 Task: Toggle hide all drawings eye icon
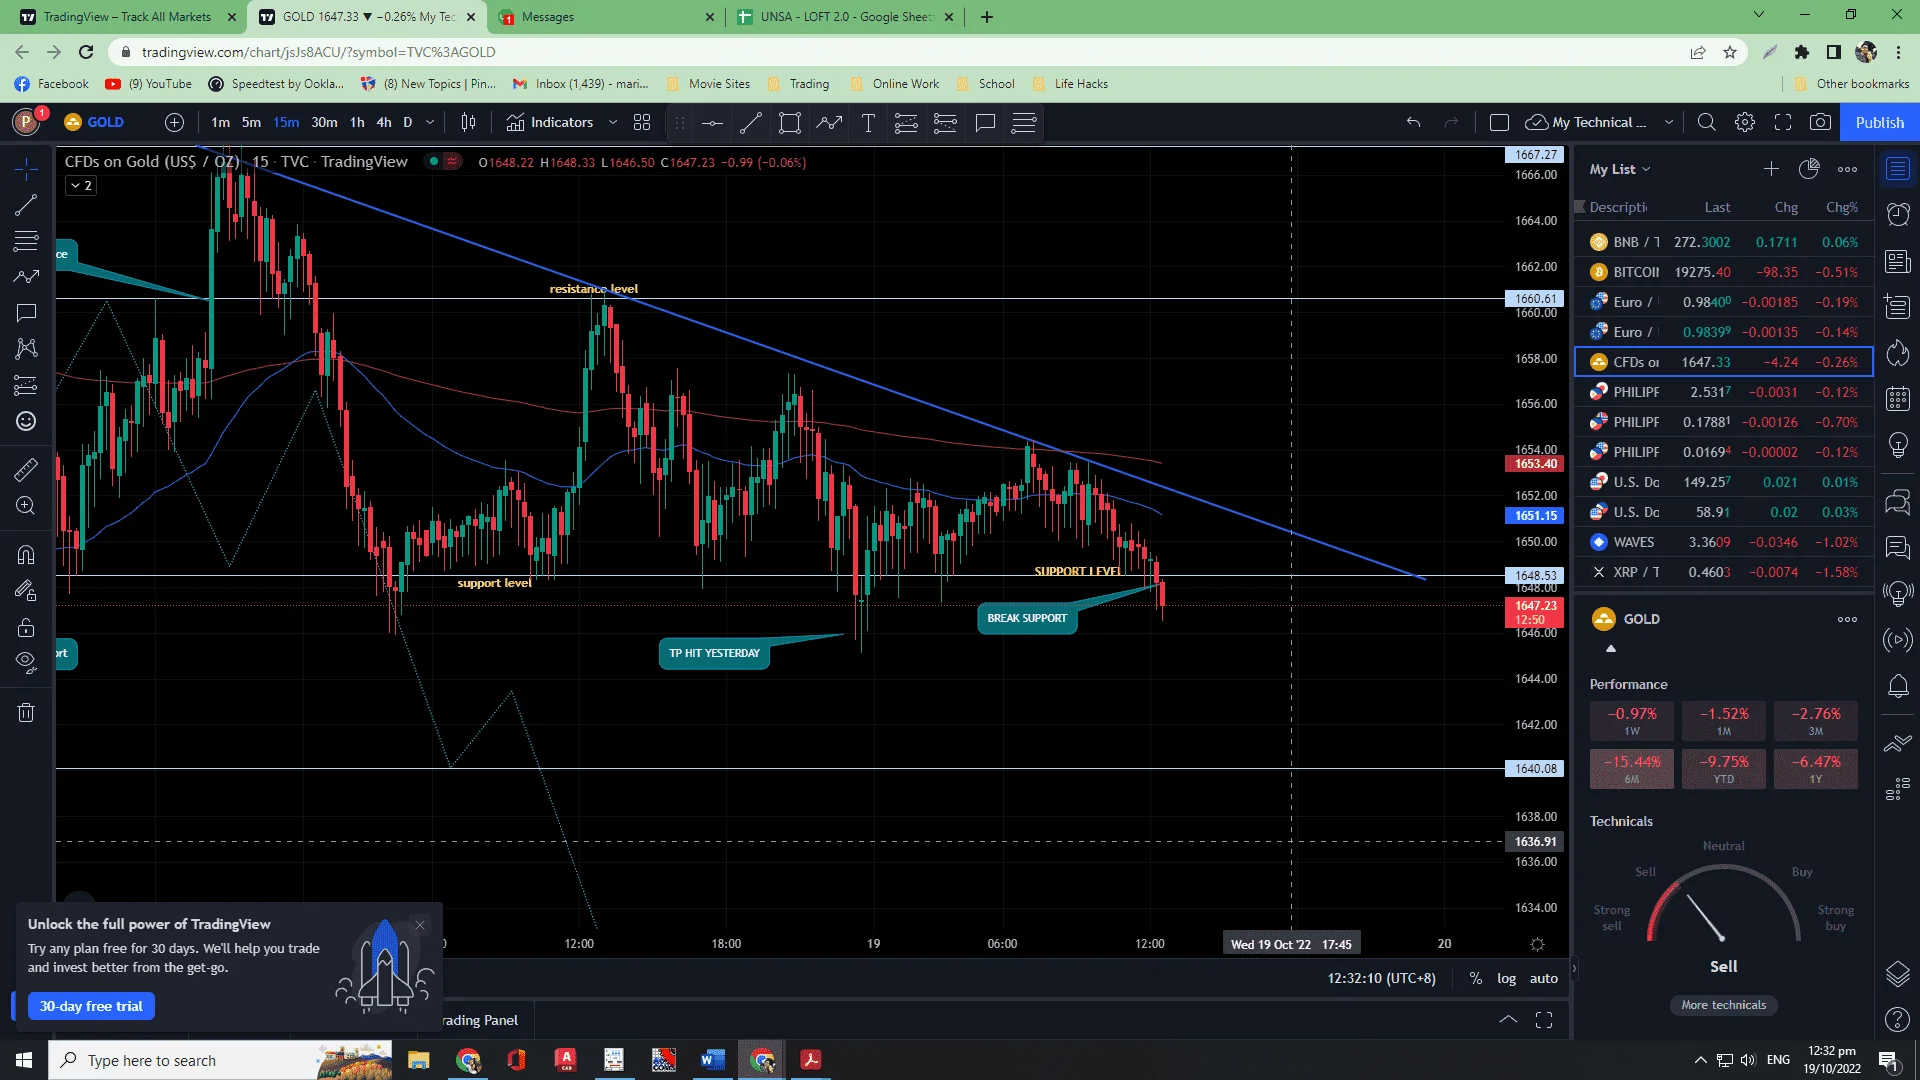(26, 662)
